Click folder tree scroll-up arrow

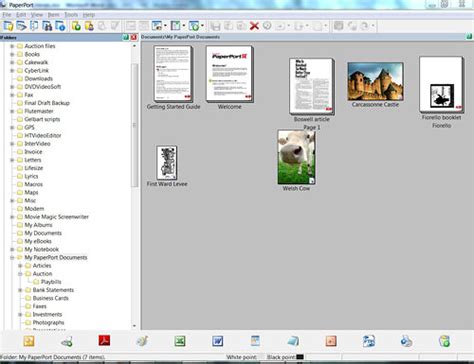(134, 46)
